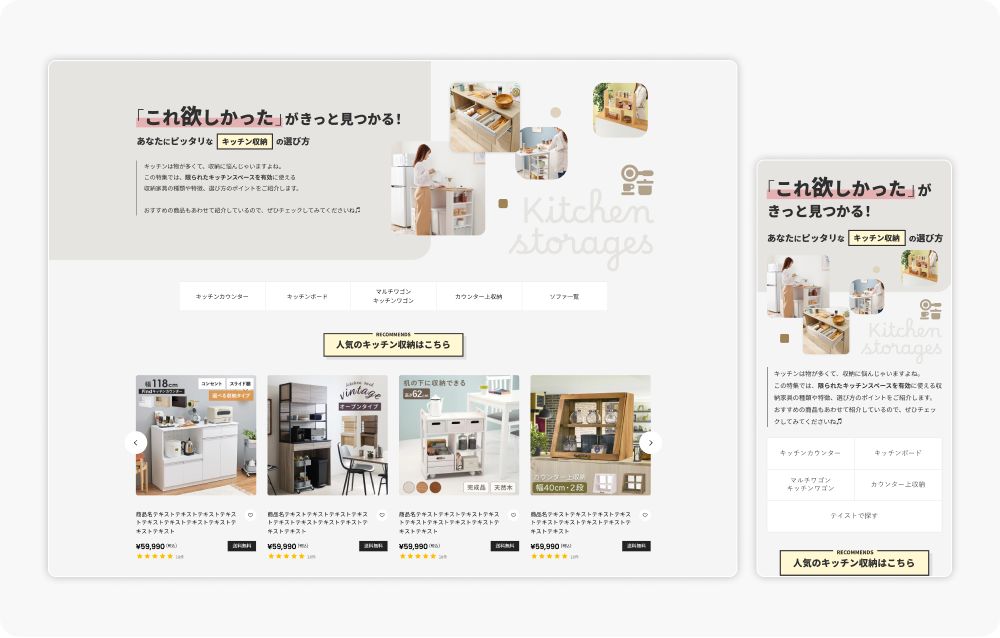Image resolution: width=1000 pixels, height=638 pixels.
Task: Tap キッチンボード in the mobile category grid
Action: (898, 453)
